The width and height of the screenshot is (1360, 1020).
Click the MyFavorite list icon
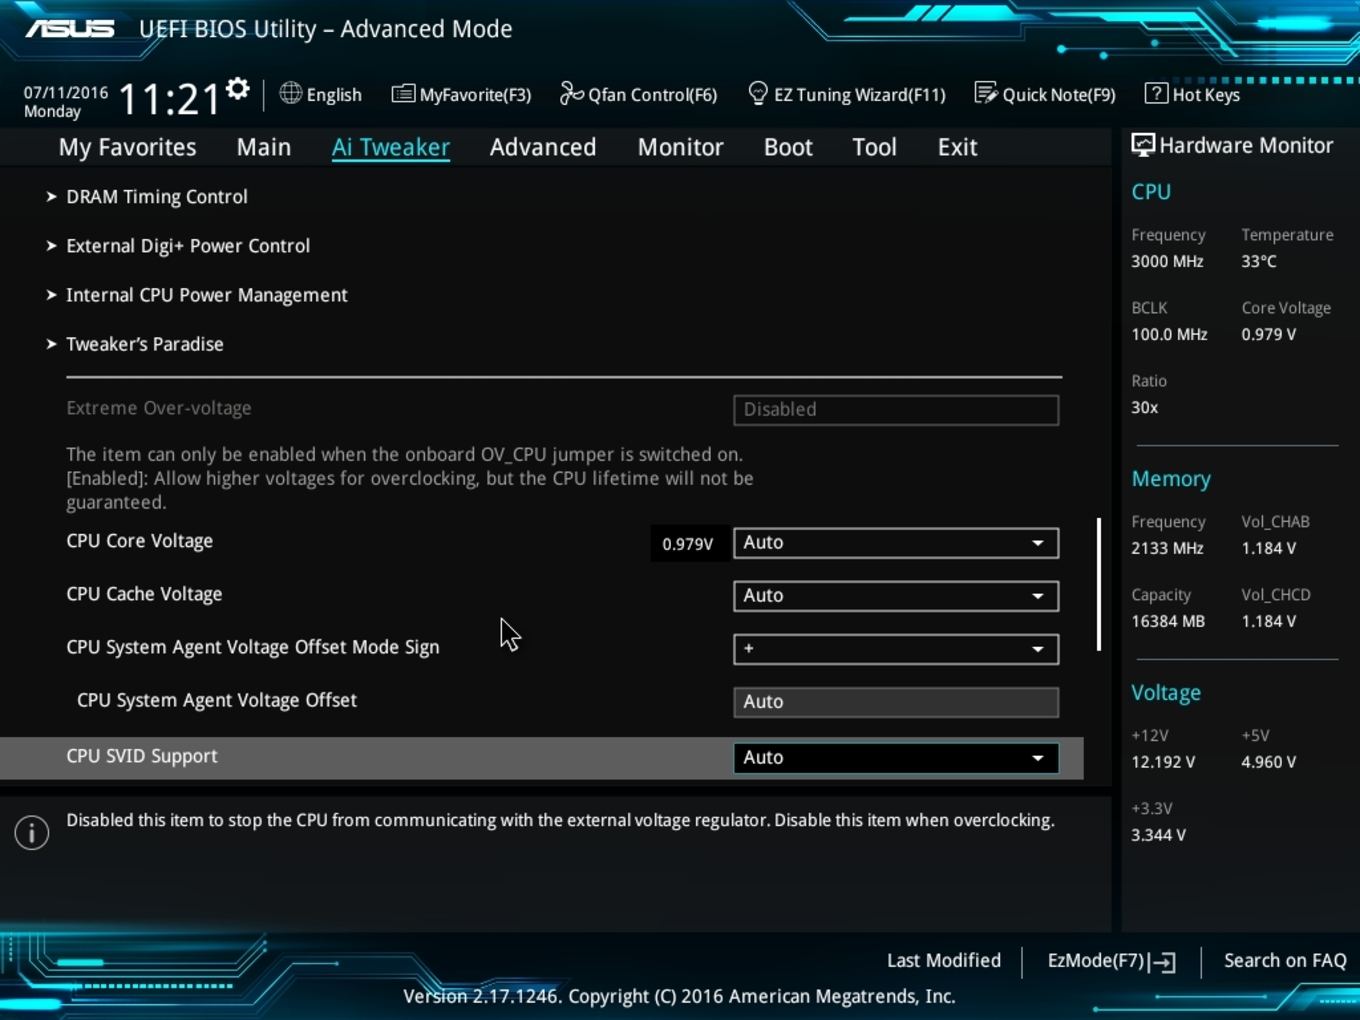[403, 94]
